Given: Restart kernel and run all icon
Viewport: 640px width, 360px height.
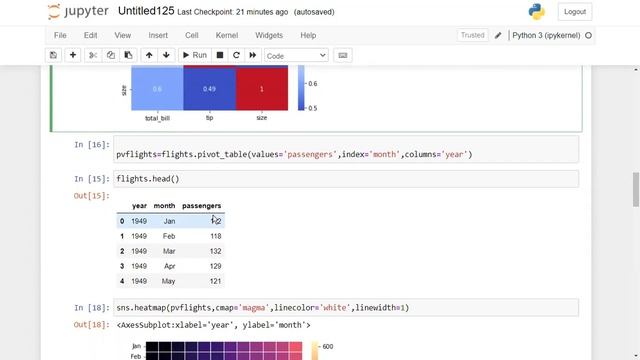Looking at the screenshot, I should (253, 55).
